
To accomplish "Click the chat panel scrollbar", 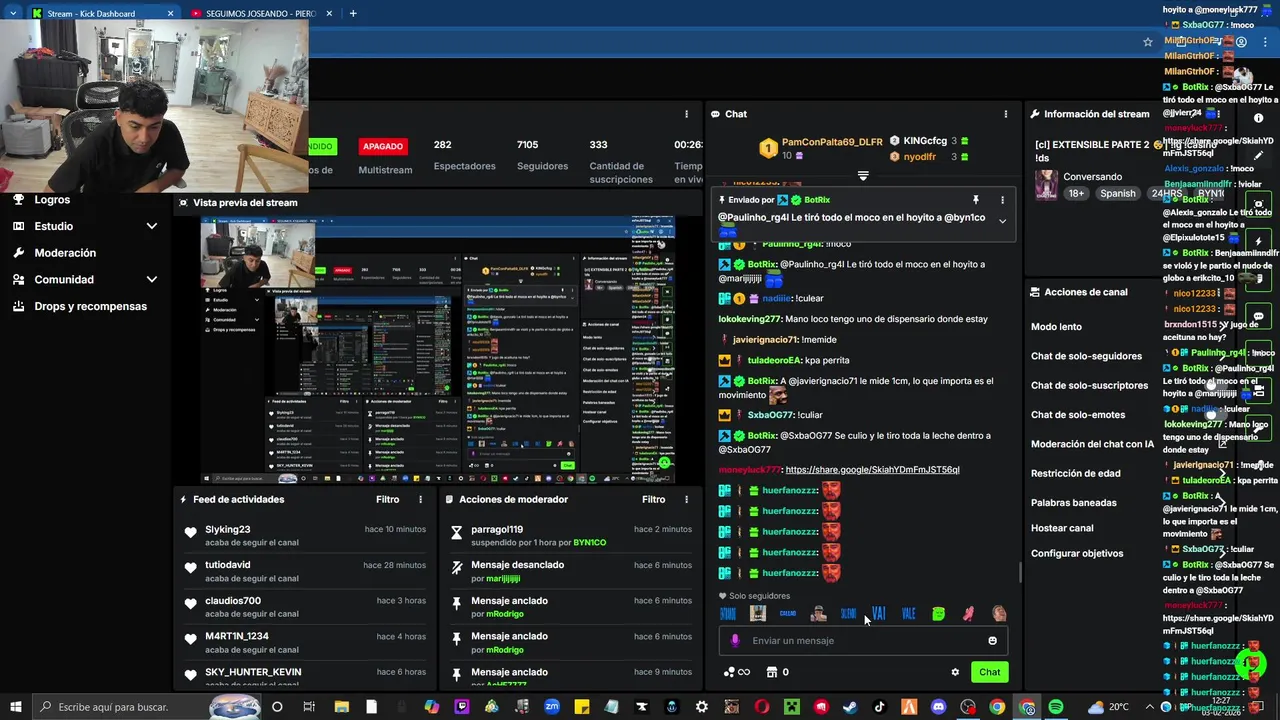I will pyautogui.click(x=1019, y=573).
